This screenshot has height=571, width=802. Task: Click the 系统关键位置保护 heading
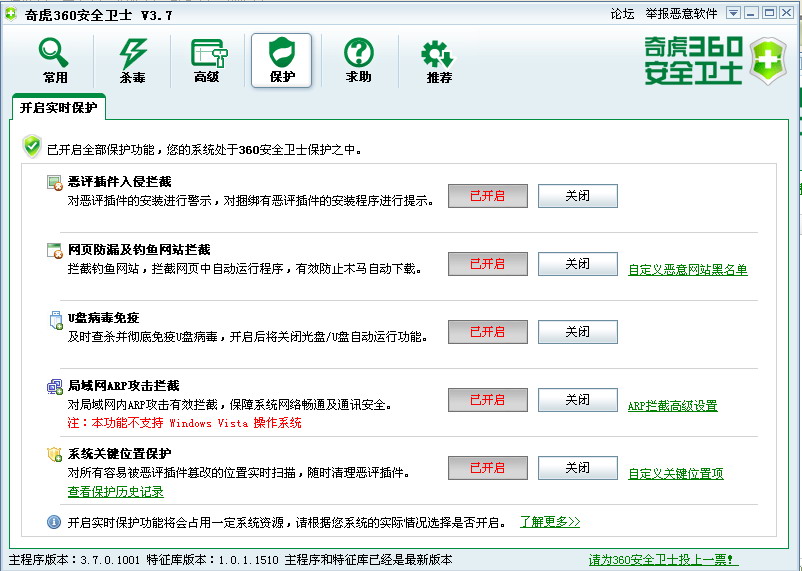point(120,454)
